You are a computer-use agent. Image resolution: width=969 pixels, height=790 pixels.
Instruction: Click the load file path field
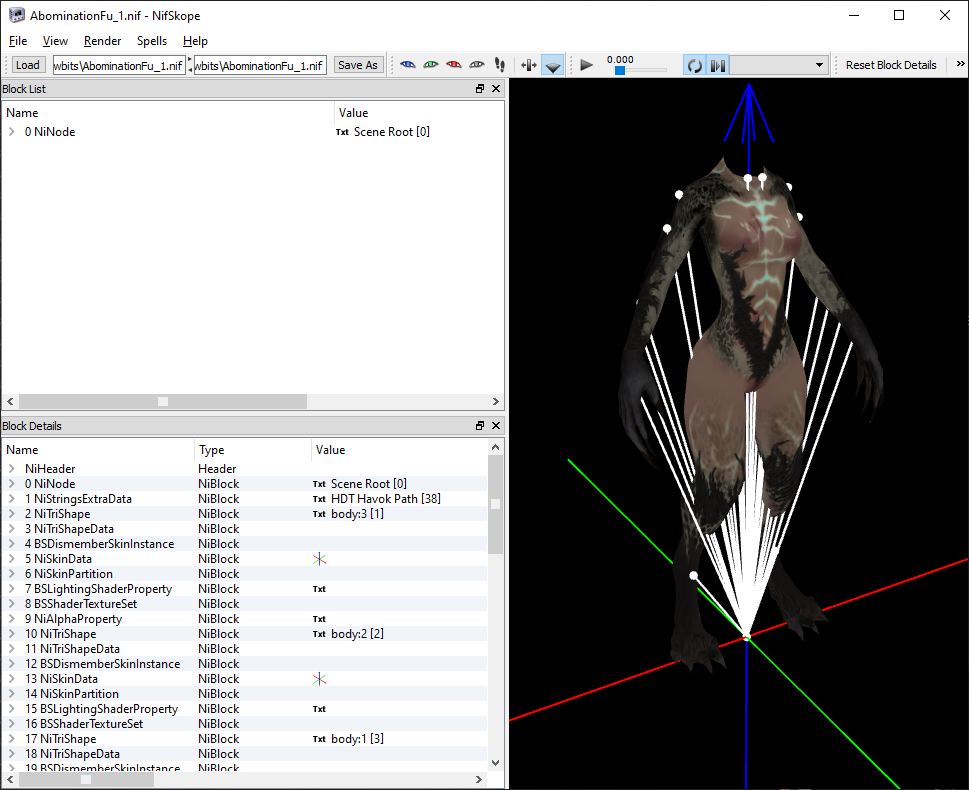point(119,66)
